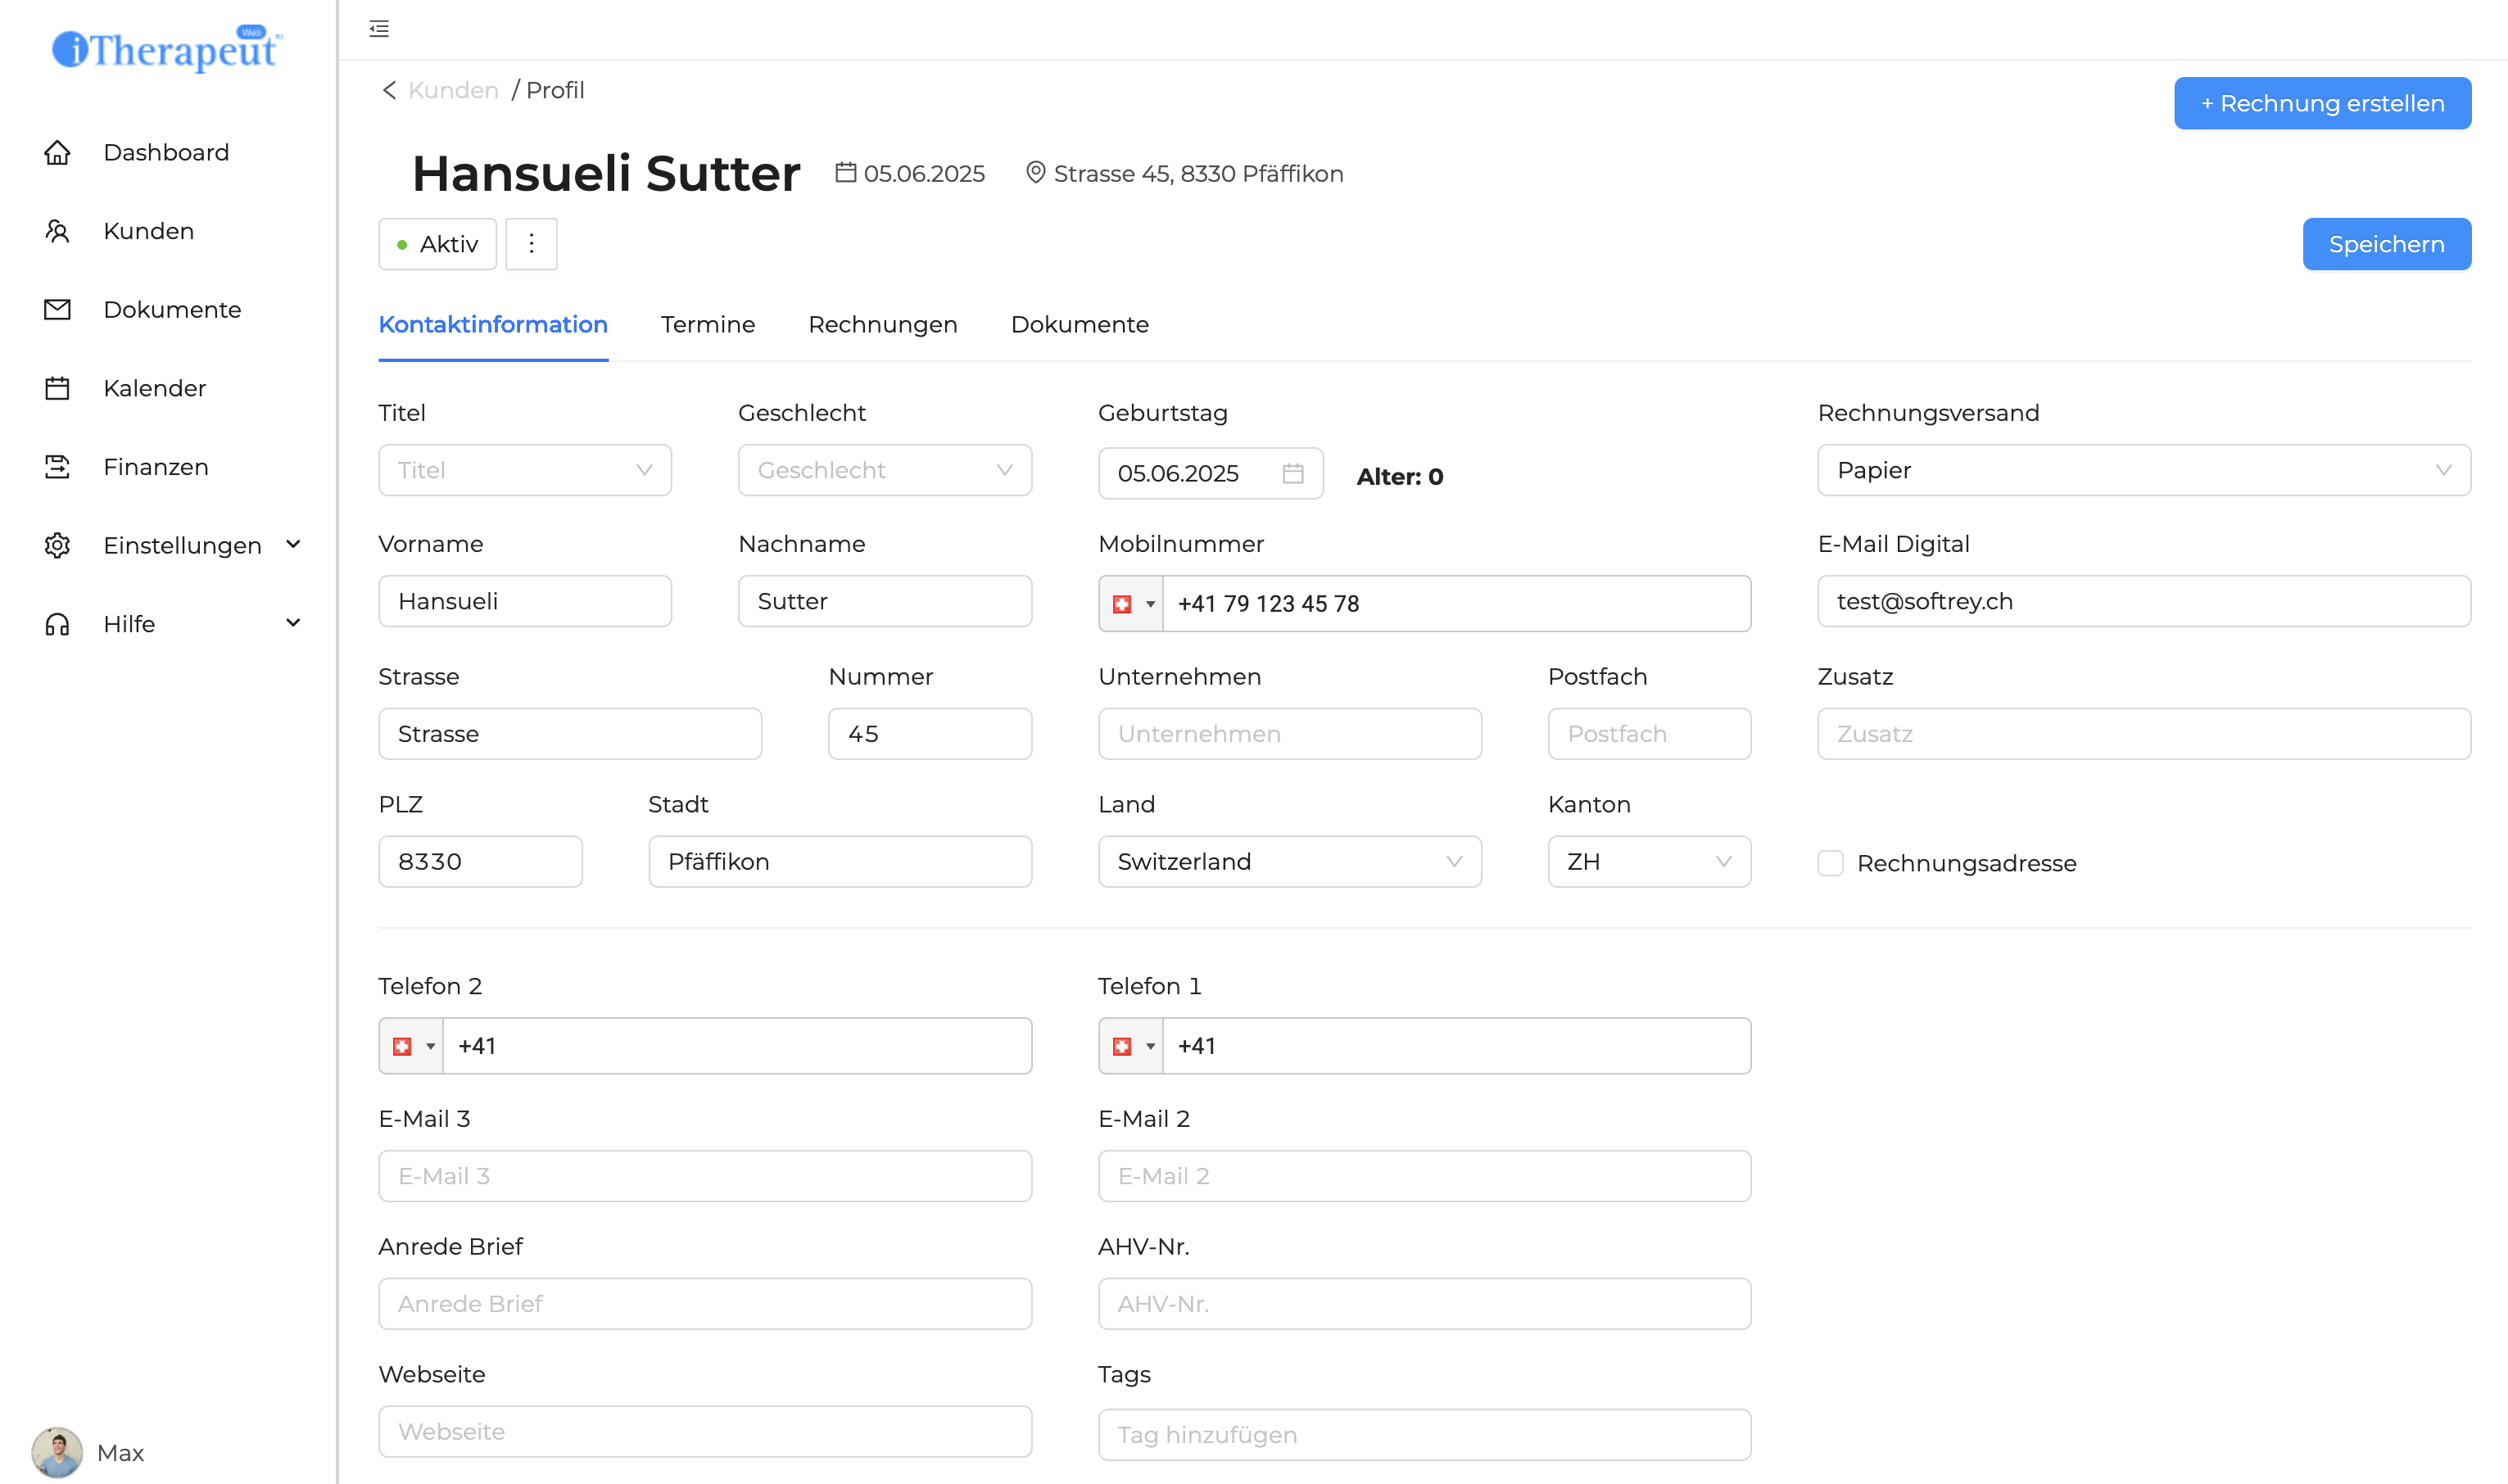Screen dimensions: 2508x1484
Task: Click the Kalender sidebar icon
Action: [57, 388]
